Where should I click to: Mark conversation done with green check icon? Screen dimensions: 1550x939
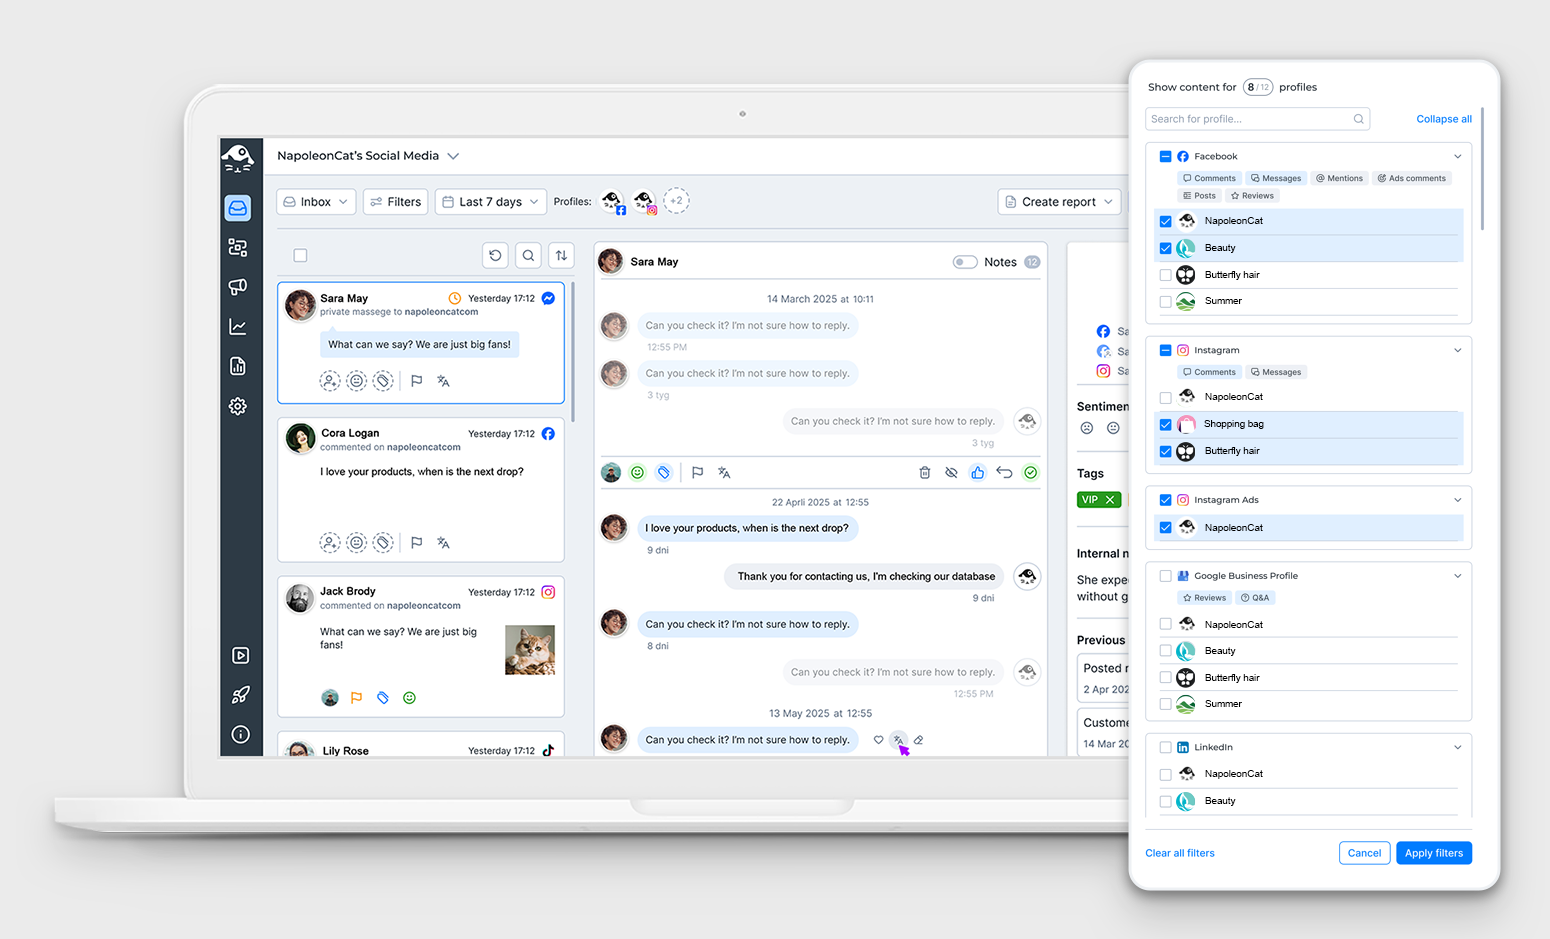[1031, 473]
